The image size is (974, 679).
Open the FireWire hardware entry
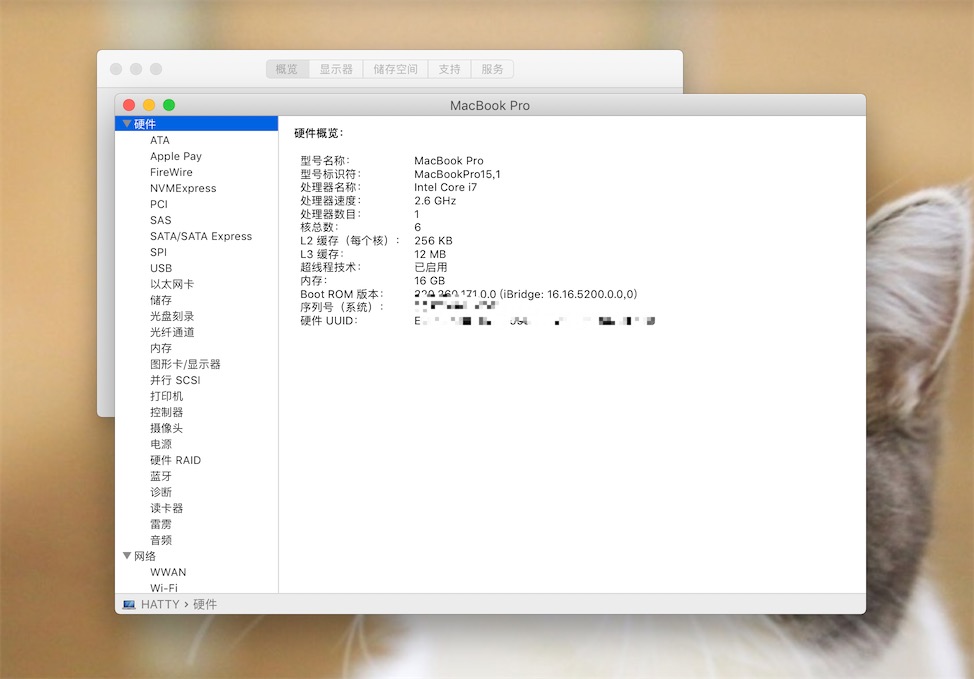click(x=171, y=172)
